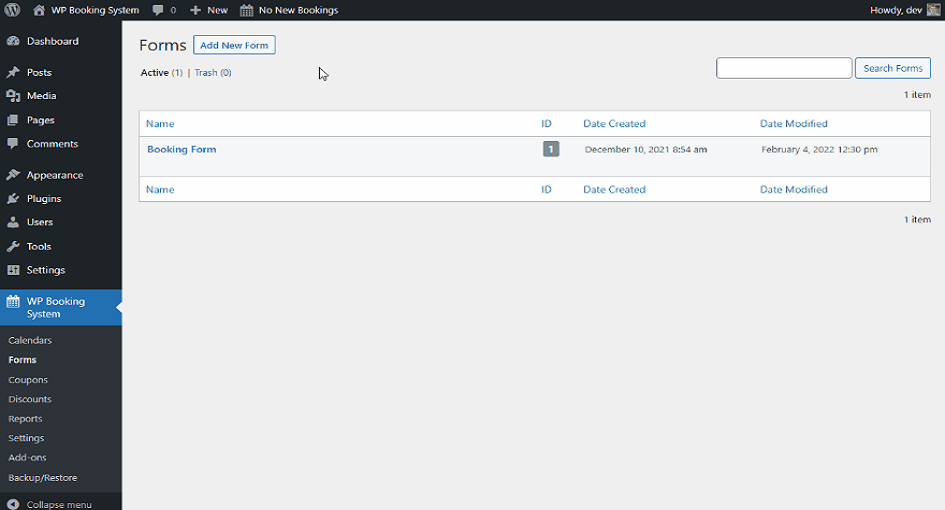945x510 pixels.
Task: Click the user avatar thumbnail
Action: tap(934, 10)
